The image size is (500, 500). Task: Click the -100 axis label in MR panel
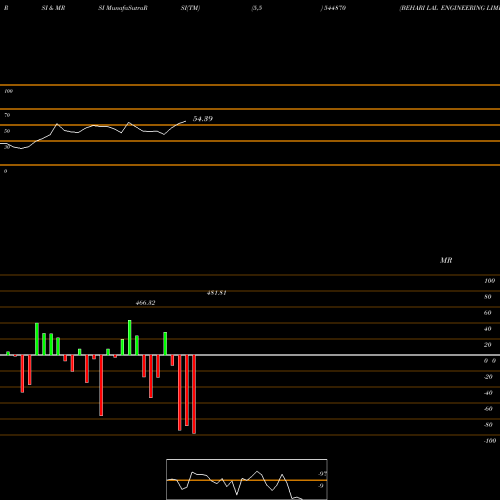point(490,441)
